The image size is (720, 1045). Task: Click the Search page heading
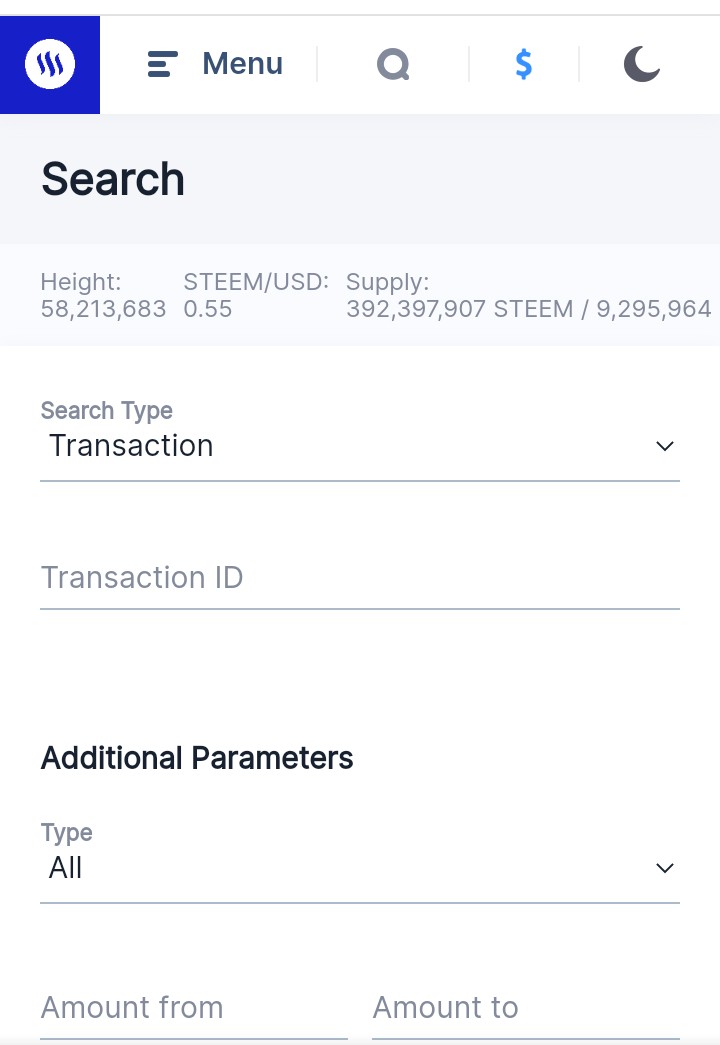point(113,180)
